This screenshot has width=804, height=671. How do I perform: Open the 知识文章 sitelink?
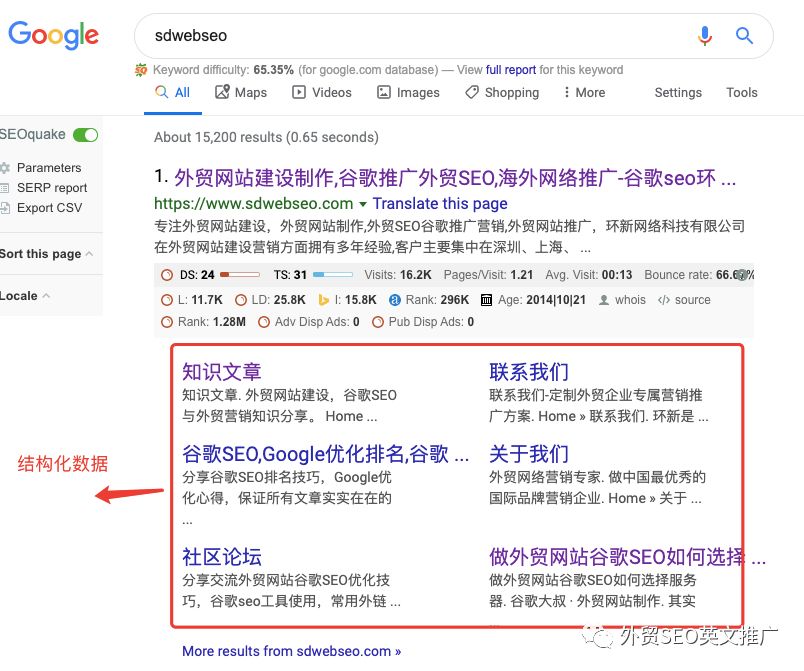[222, 372]
